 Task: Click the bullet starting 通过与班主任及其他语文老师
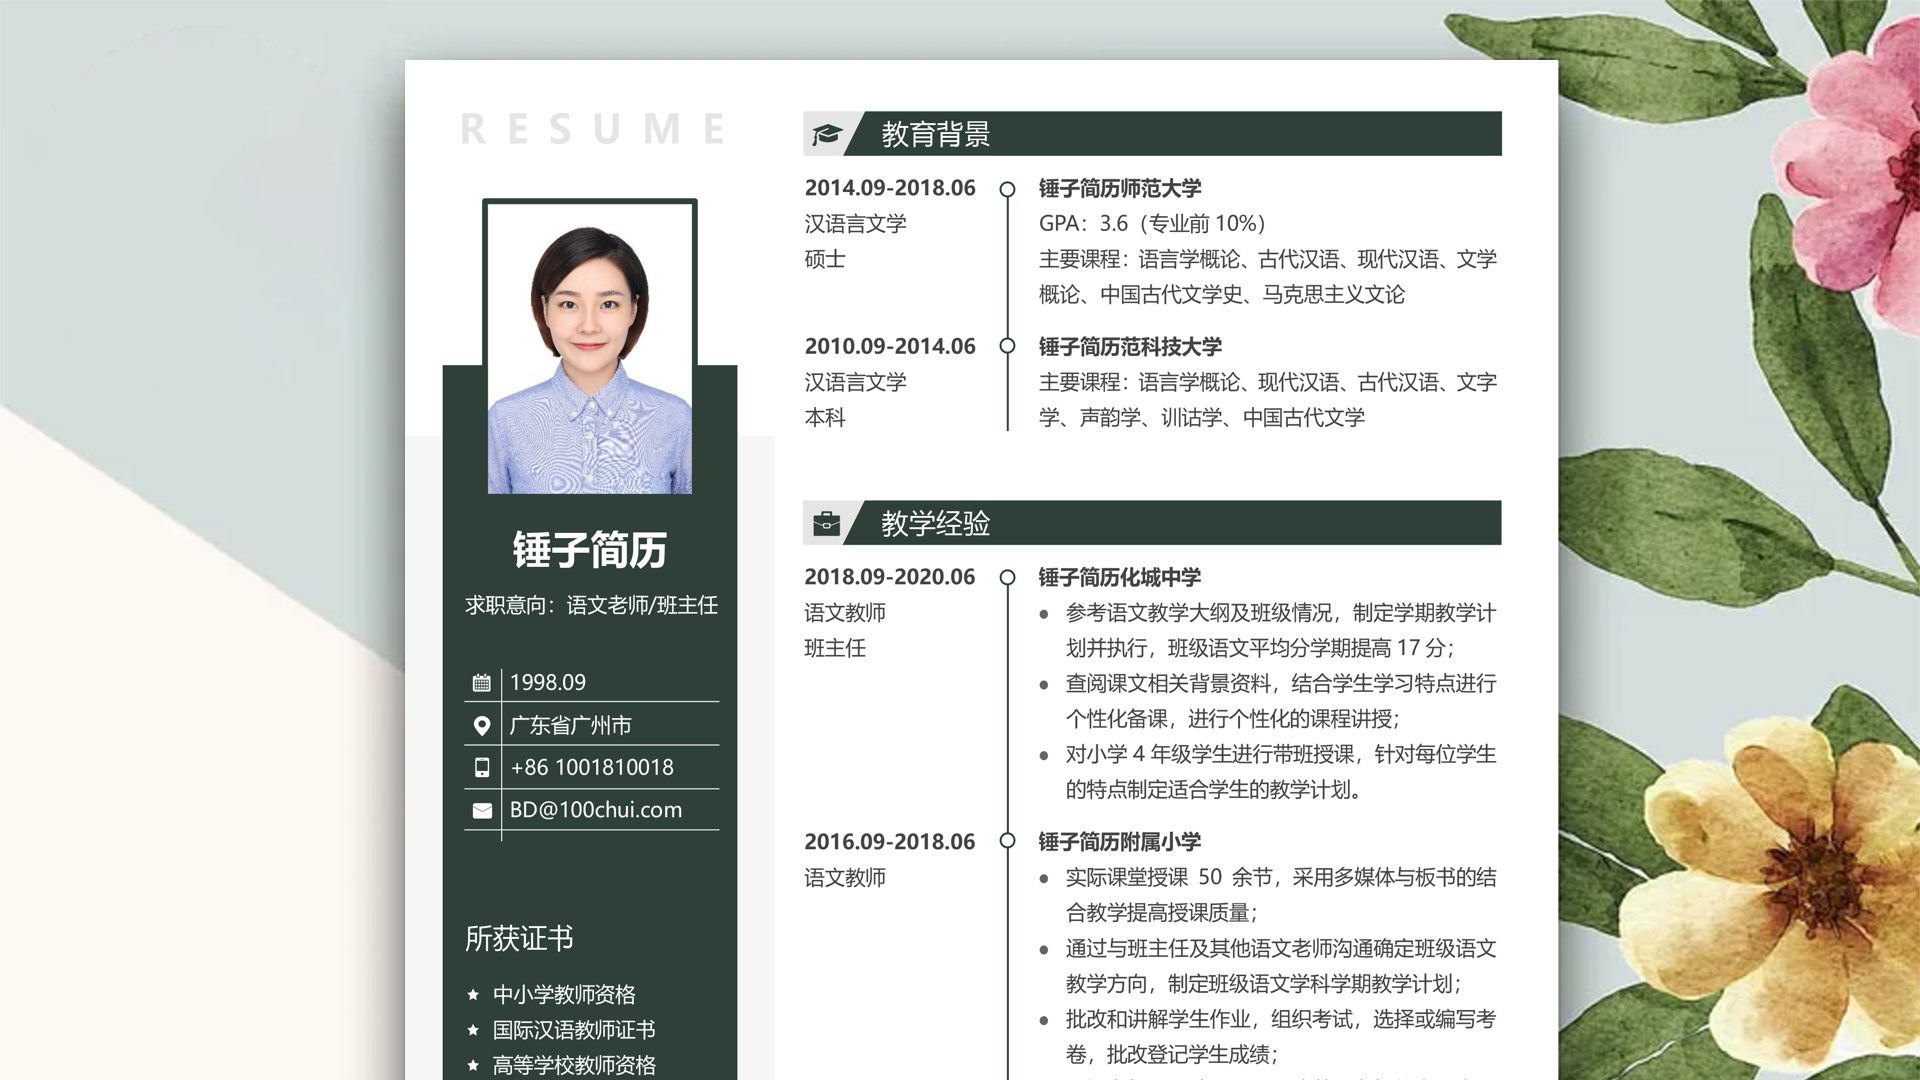tap(1268, 966)
